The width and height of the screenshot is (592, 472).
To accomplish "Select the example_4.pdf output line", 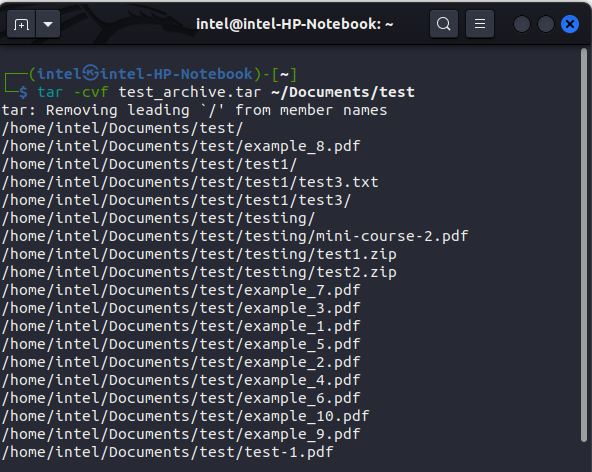I will (181, 380).
